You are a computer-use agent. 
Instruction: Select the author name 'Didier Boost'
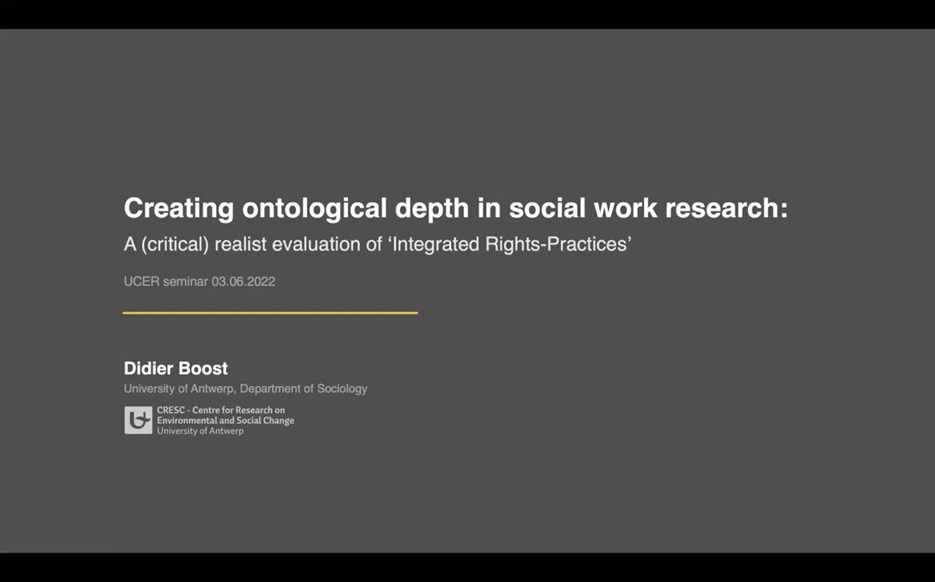(176, 368)
